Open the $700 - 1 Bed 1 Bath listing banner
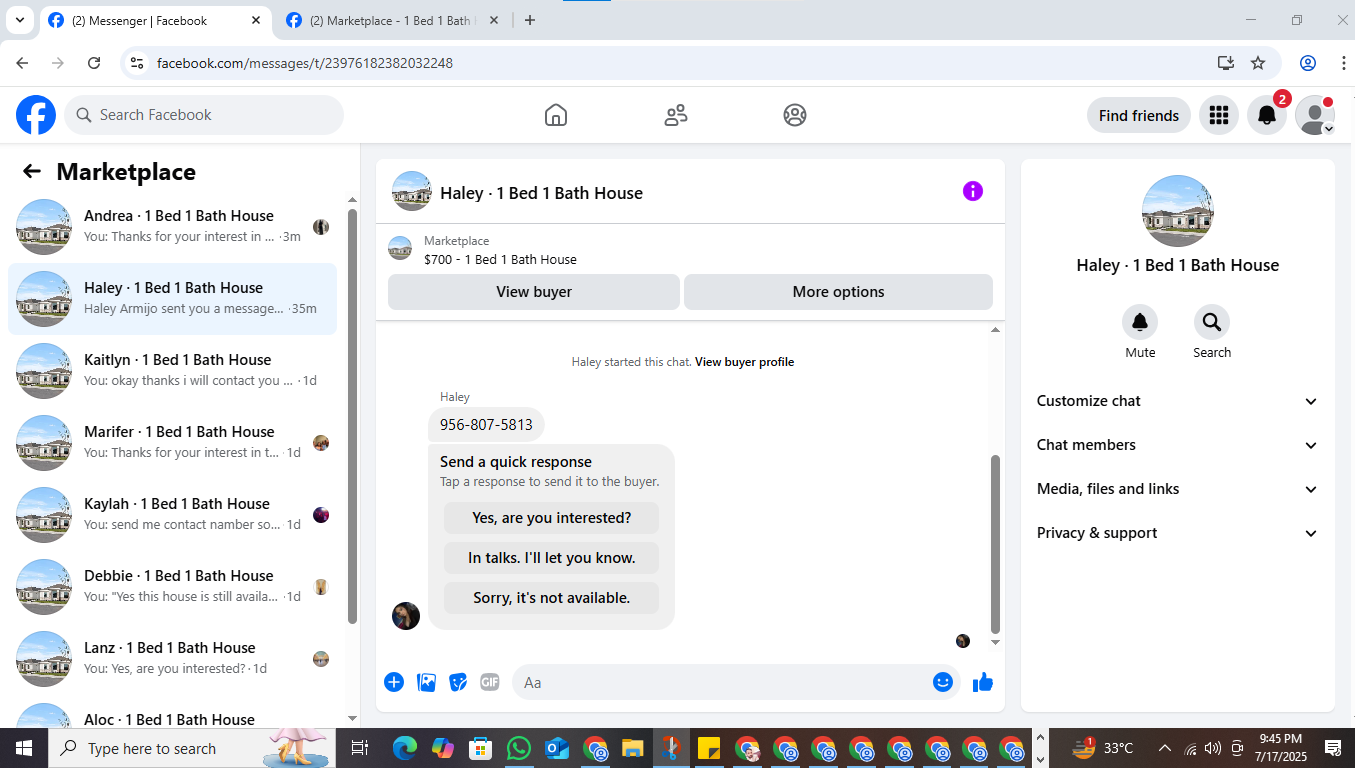 [x=690, y=250]
